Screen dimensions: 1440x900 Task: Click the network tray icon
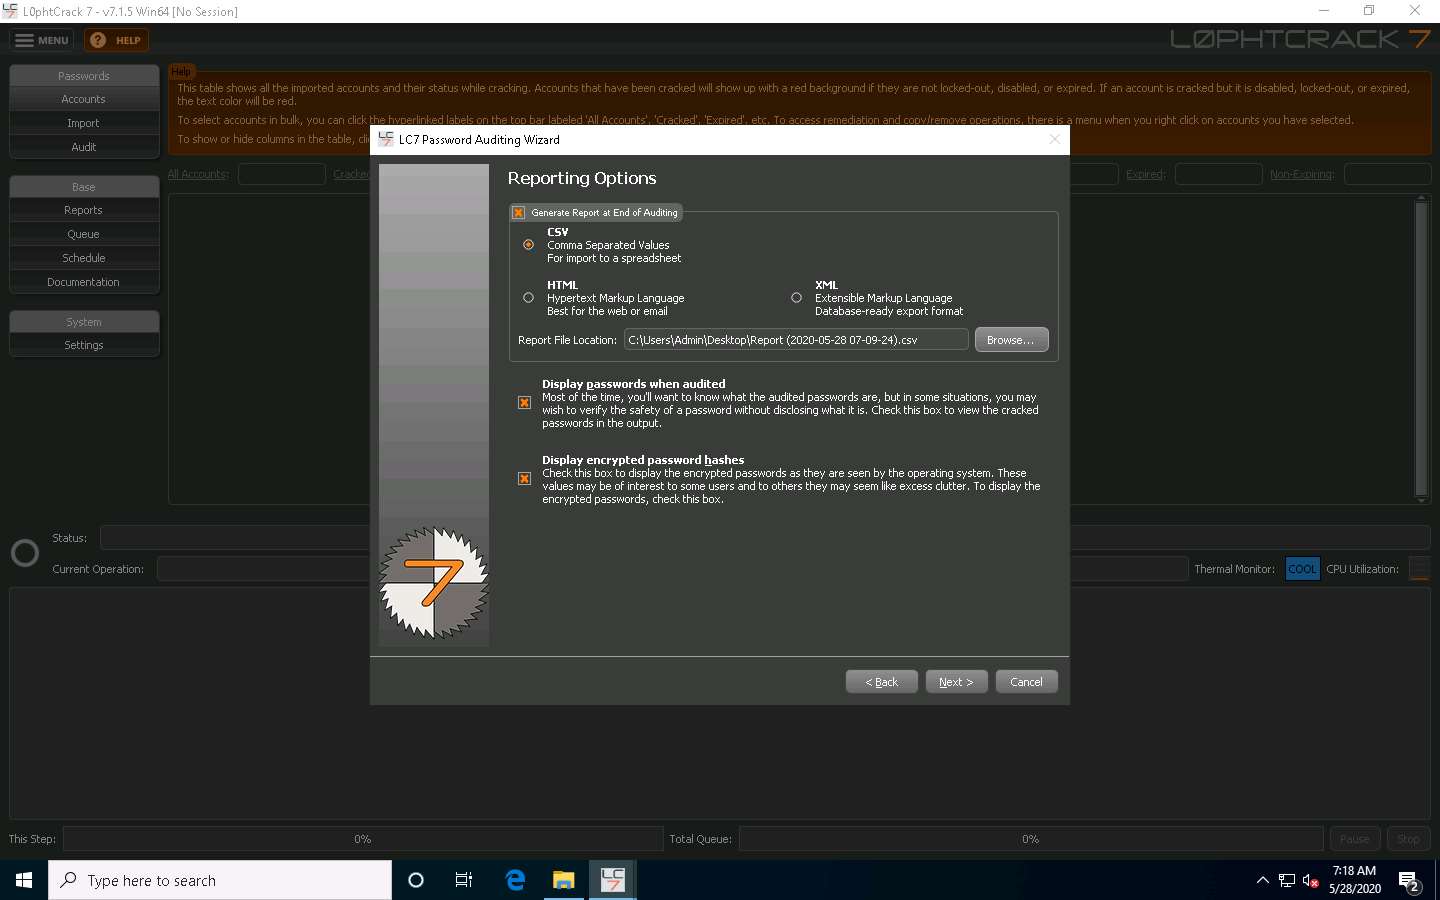[1287, 880]
